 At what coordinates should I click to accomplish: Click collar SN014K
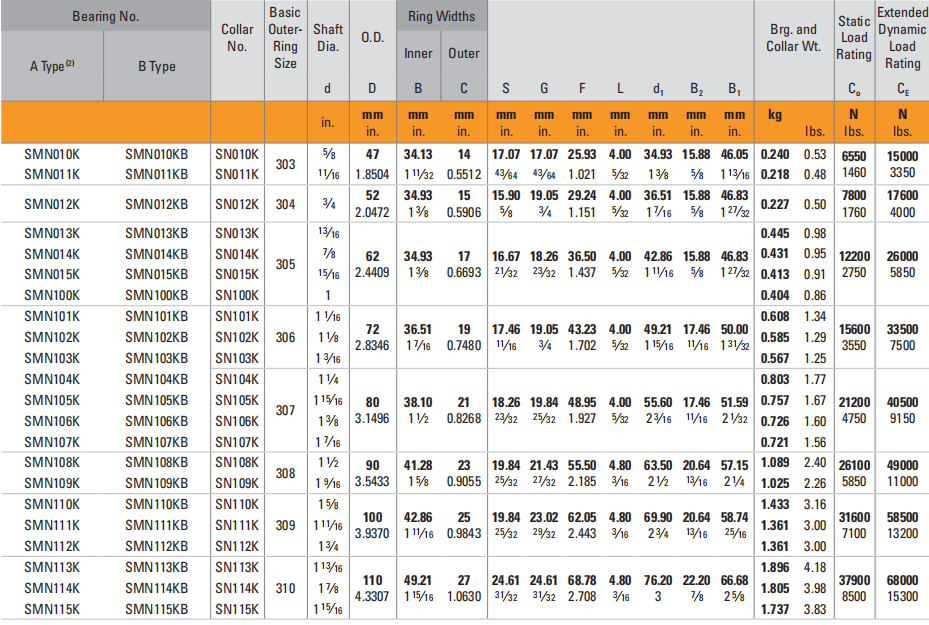click(237, 254)
